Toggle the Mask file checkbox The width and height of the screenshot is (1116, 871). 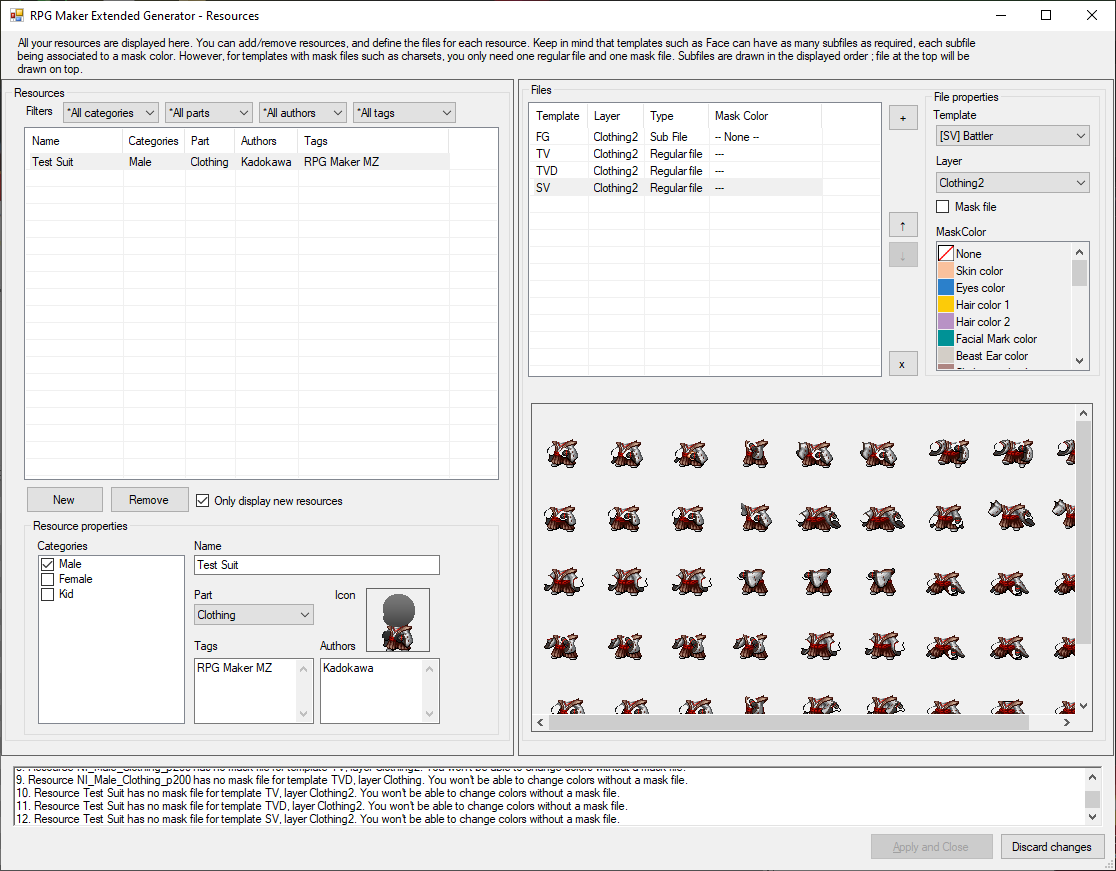pyautogui.click(x=942, y=206)
